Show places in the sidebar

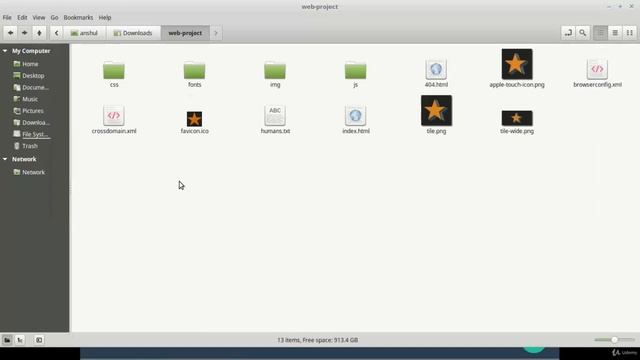coord(7,340)
